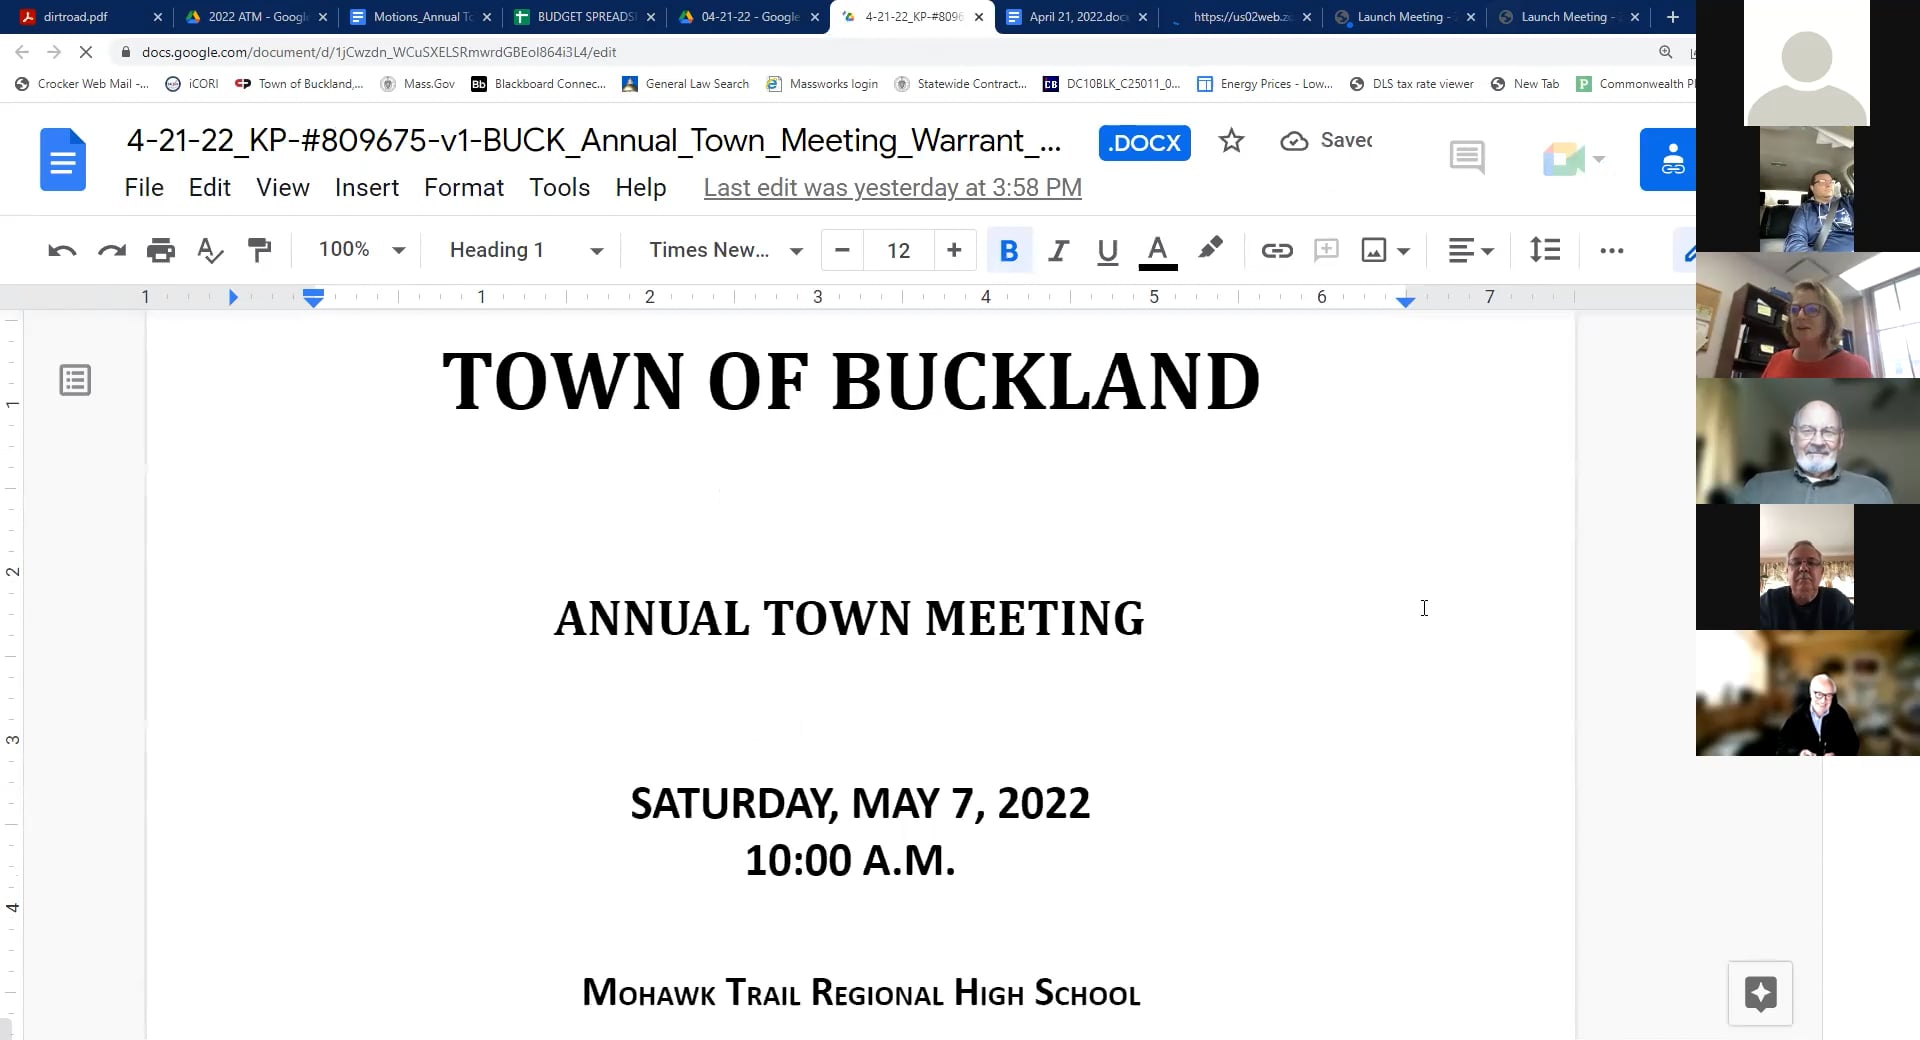Screen dimensions: 1920x1040
Task: Click the .DOCX format badge
Action: 1144,143
